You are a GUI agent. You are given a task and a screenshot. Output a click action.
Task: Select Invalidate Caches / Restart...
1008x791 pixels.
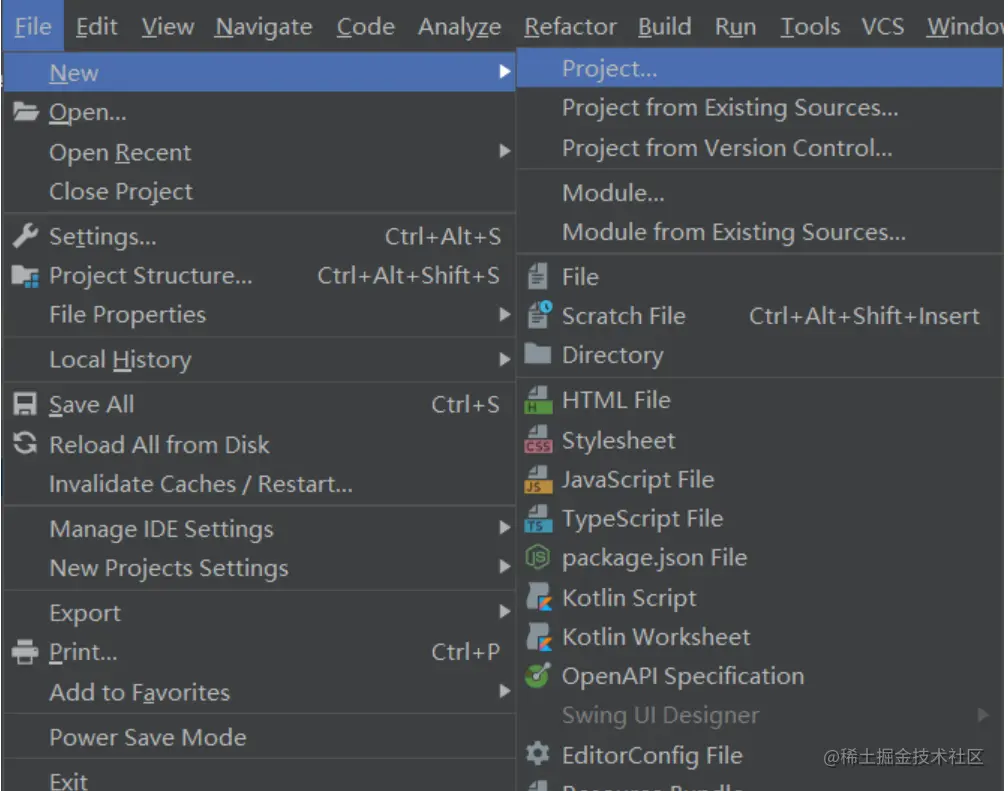click(x=200, y=485)
